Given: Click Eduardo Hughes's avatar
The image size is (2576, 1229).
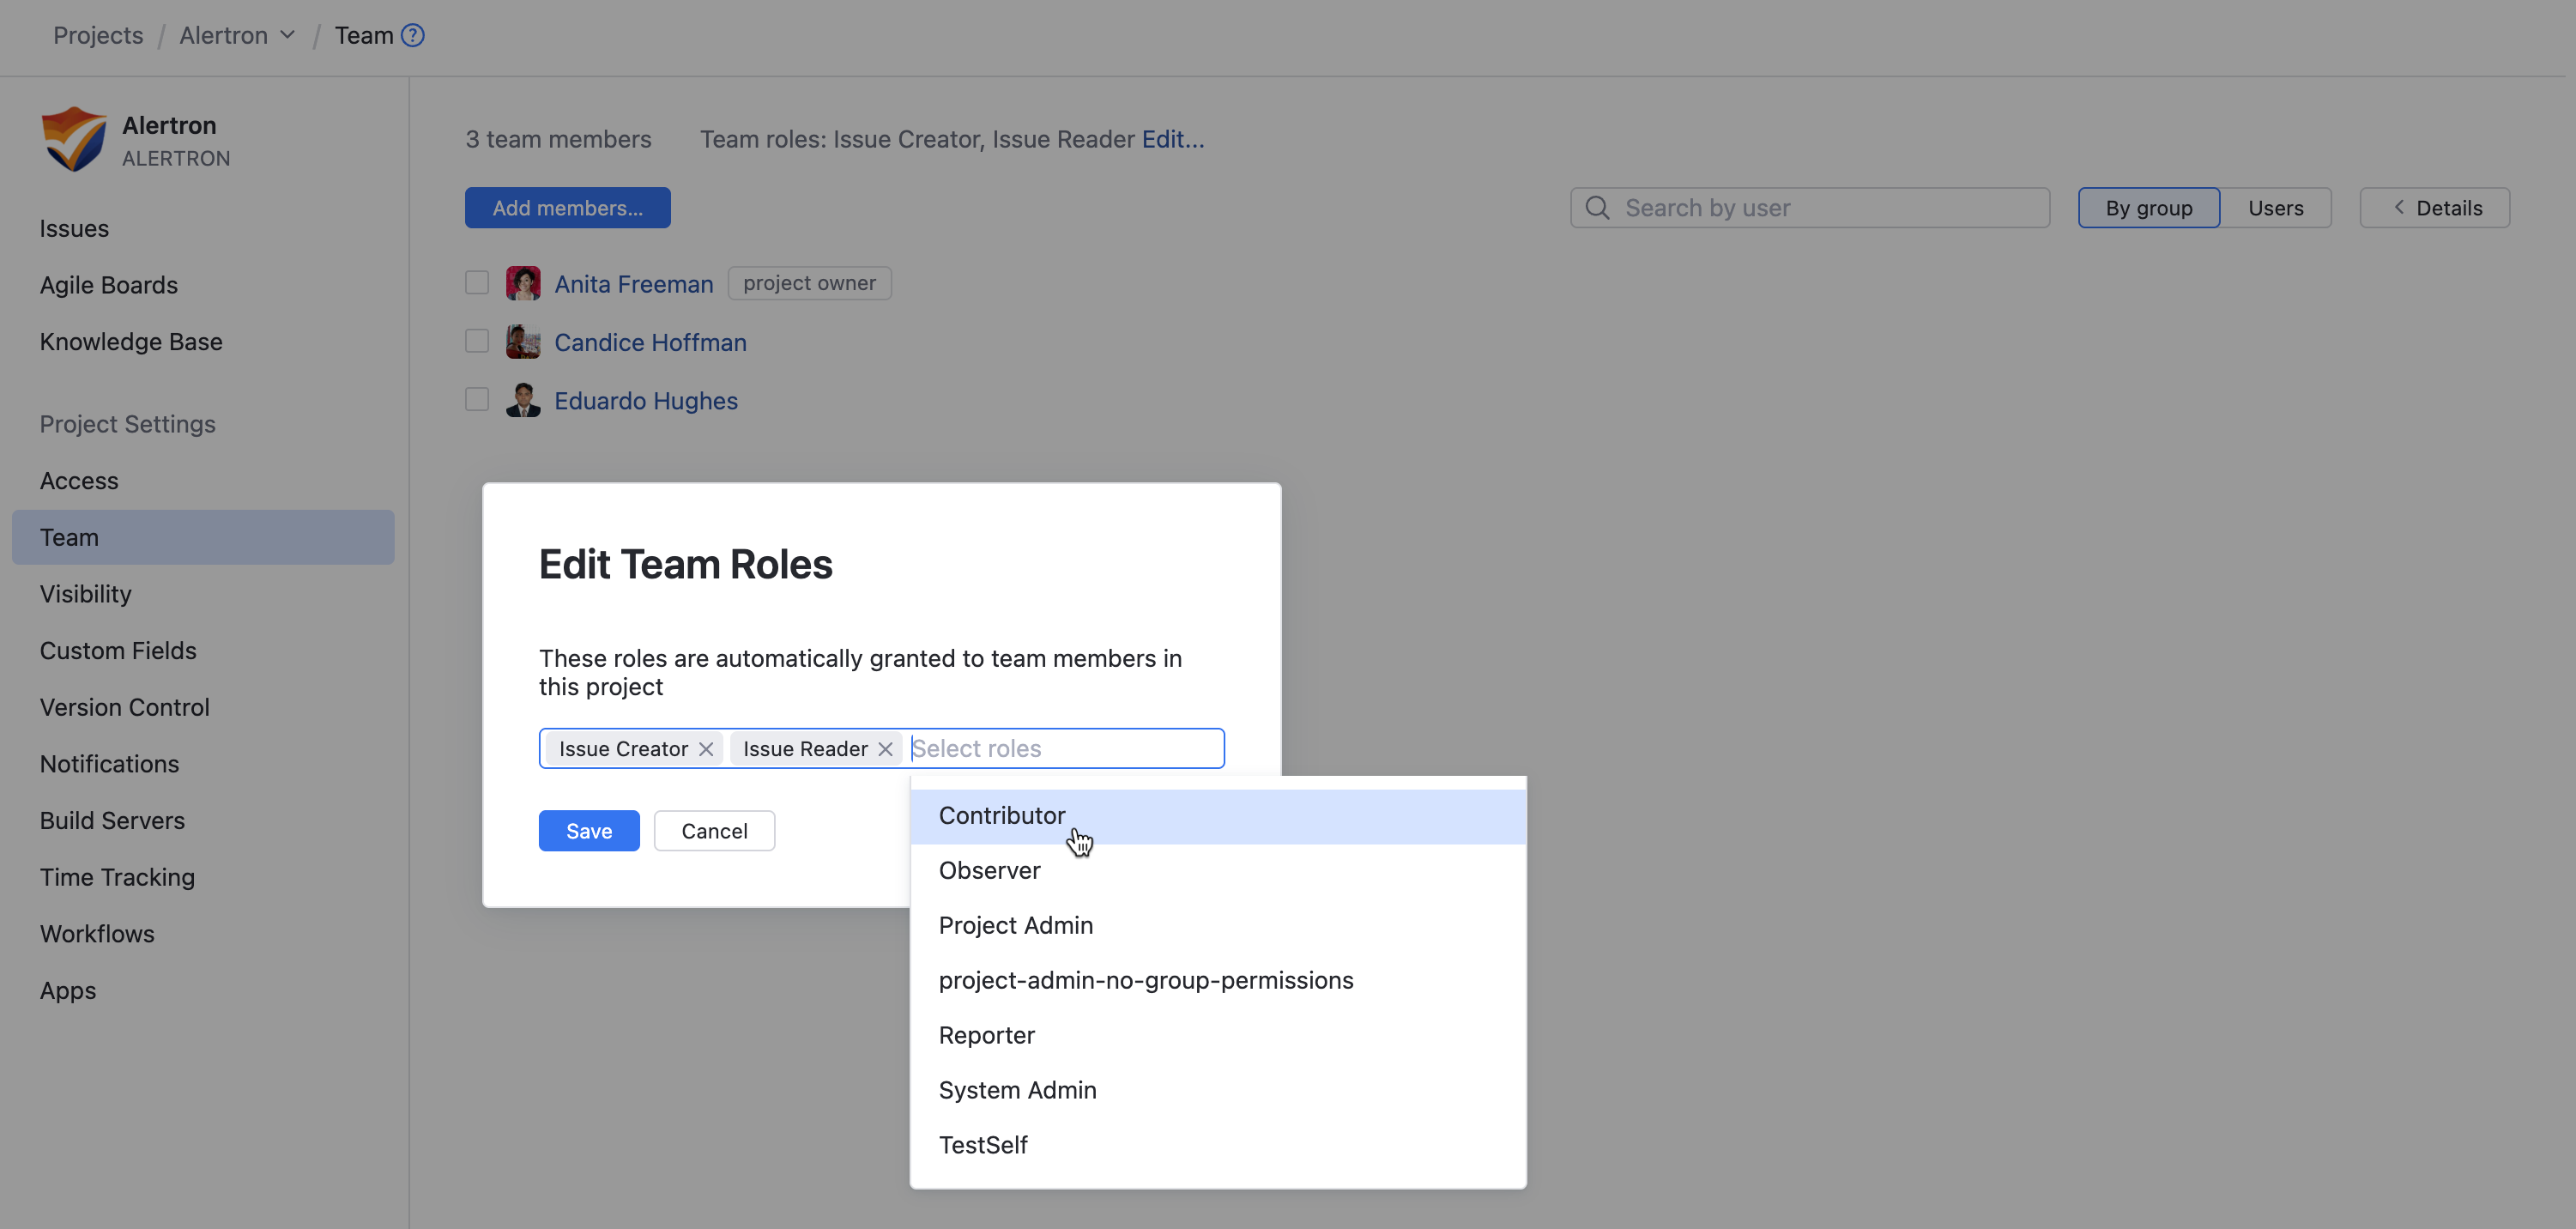Looking at the screenshot, I should [523, 400].
